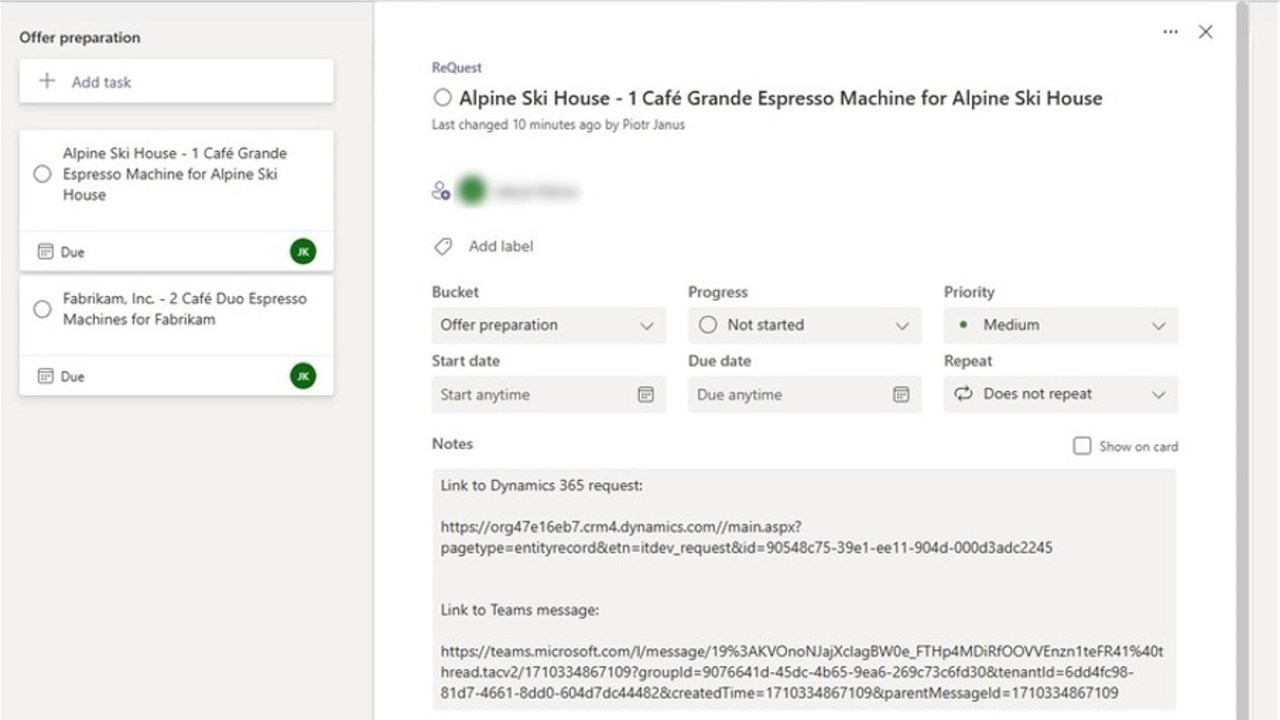Viewport: 1280px width, 720px height.
Task: Click the repeat arrows icon
Action: coord(963,394)
